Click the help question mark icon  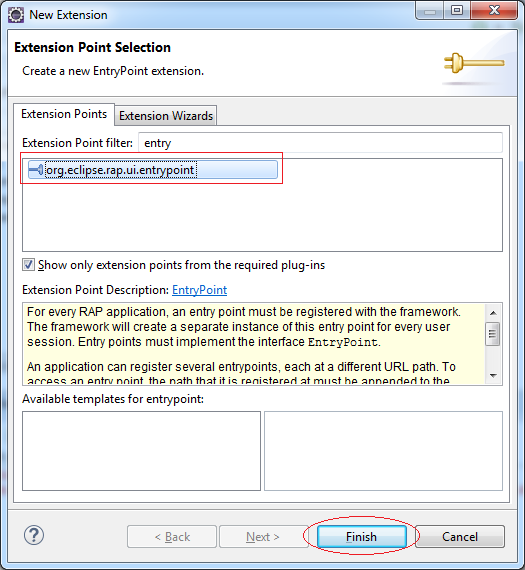(x=34, y=535)
